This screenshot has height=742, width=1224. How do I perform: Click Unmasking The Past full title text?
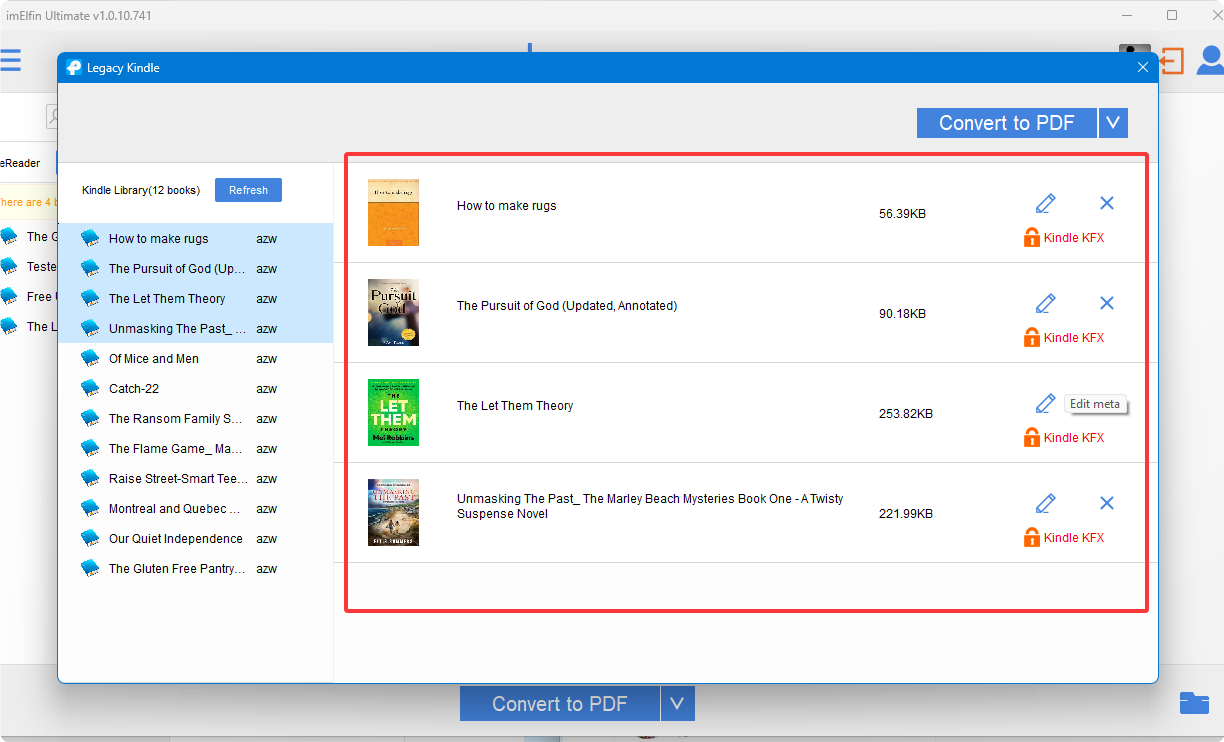pos(650,506)
